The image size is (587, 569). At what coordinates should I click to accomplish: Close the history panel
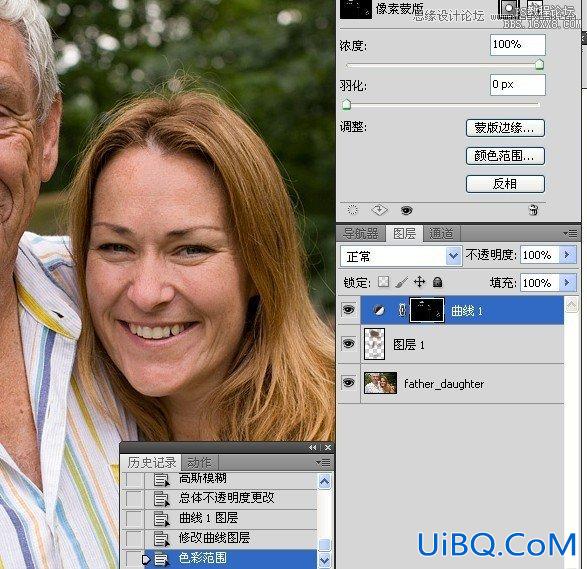(x=328, y=447)
